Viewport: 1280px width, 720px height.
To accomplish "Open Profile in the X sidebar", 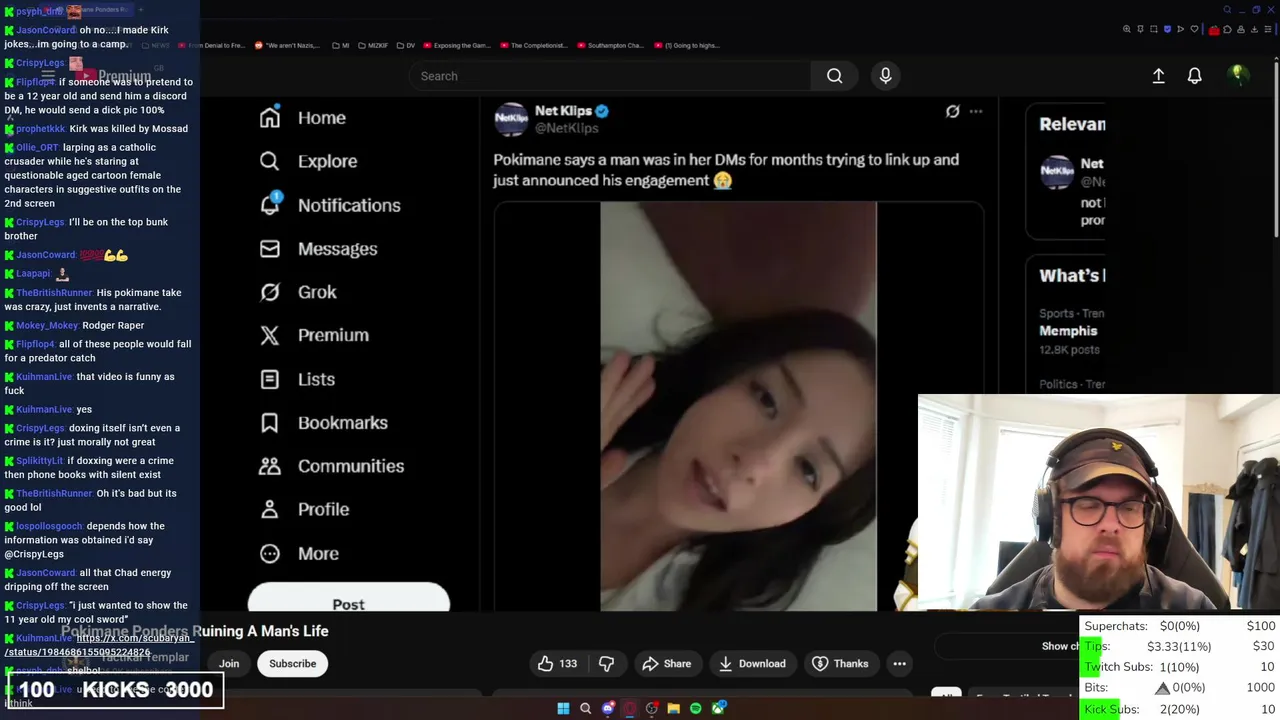I will click(304, 509).
